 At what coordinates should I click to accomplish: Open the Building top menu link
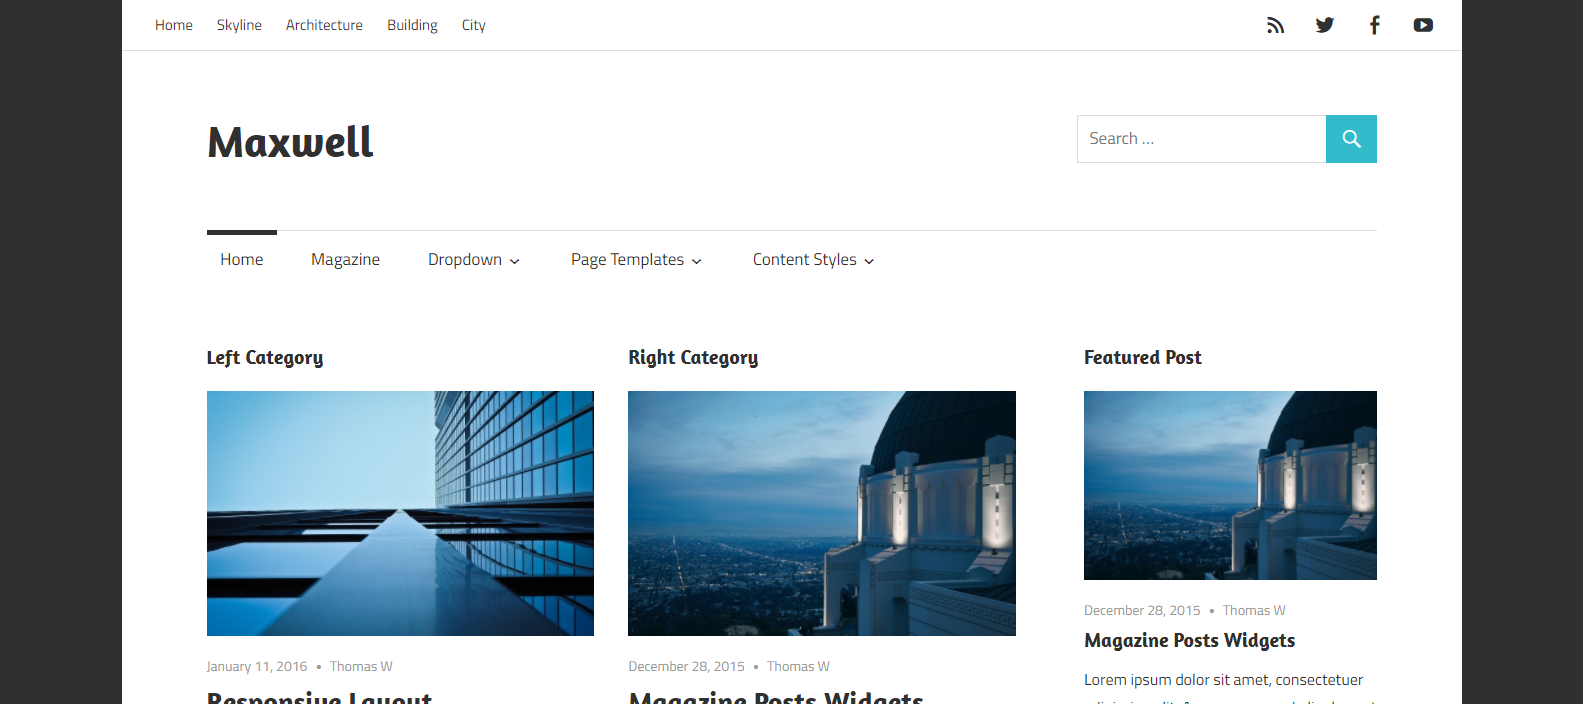coord(412,25)
